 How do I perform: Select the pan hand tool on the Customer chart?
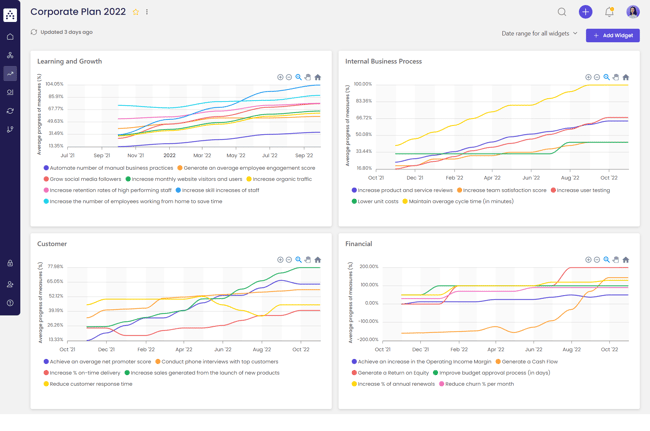pyautogui.click(x=308, y=260)
